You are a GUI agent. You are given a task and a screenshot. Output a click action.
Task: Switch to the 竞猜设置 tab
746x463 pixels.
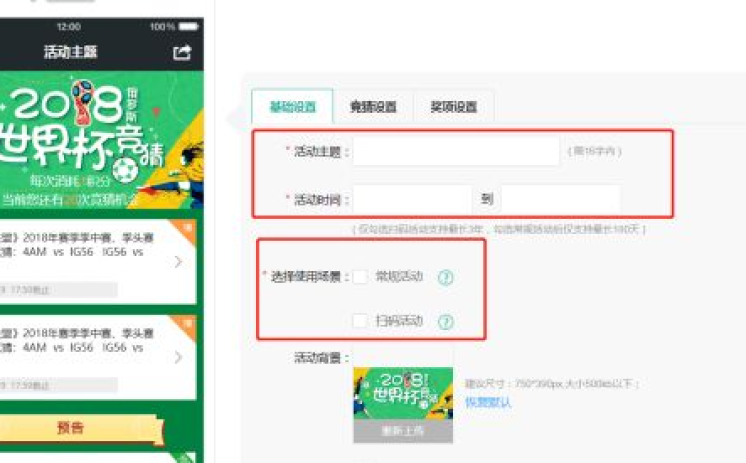point(373,107)
